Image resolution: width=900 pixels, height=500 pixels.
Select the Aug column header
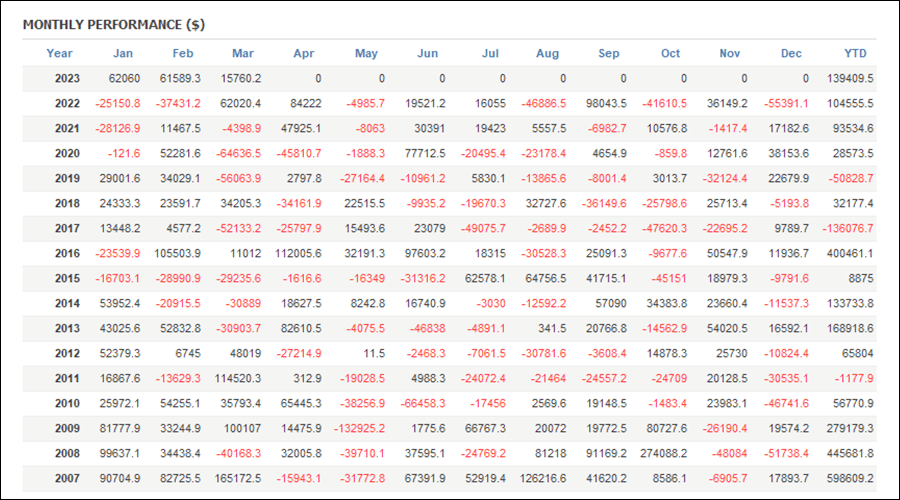click(548, 53)
